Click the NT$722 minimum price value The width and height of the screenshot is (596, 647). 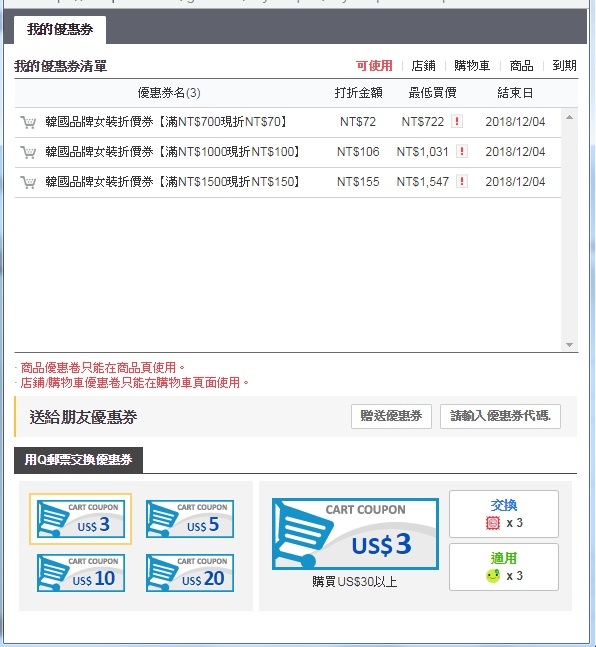point(423,122)
